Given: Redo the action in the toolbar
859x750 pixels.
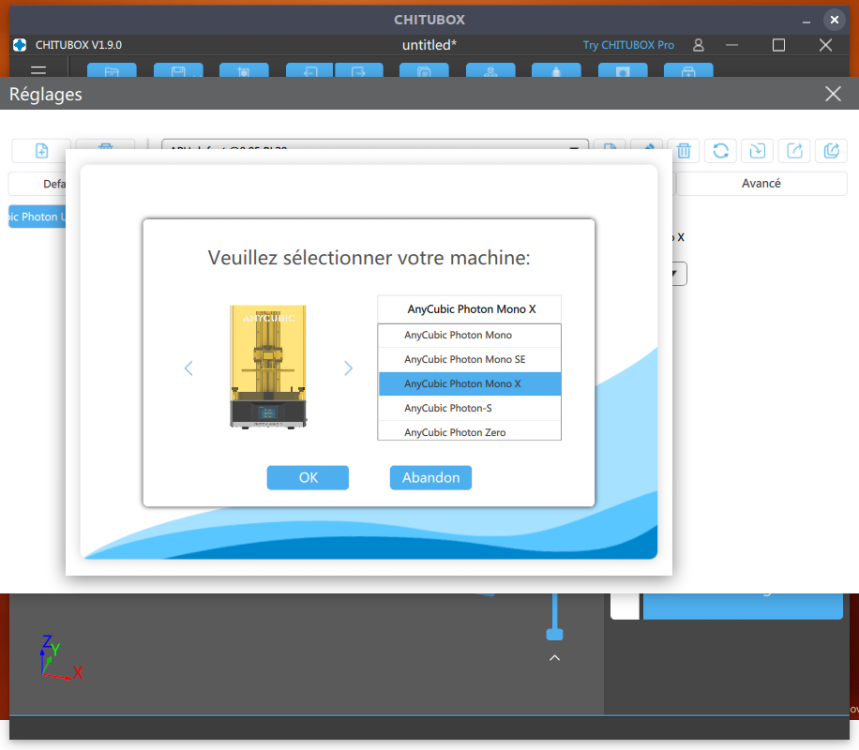Looking at the screenshot, I should (359, 70).
